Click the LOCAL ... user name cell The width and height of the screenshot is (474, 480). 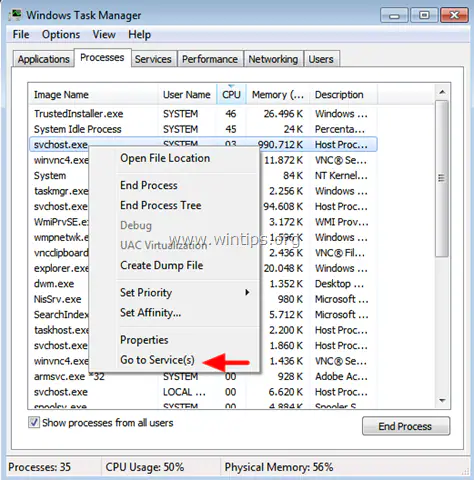click(x=184, y=392)
